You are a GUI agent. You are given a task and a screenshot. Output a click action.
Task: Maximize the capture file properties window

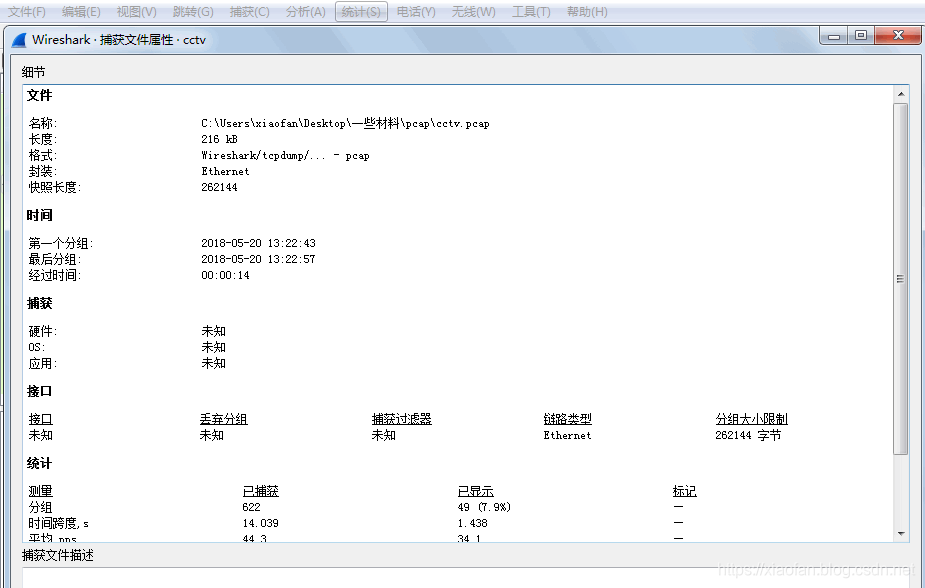click(x=861, y=36)
